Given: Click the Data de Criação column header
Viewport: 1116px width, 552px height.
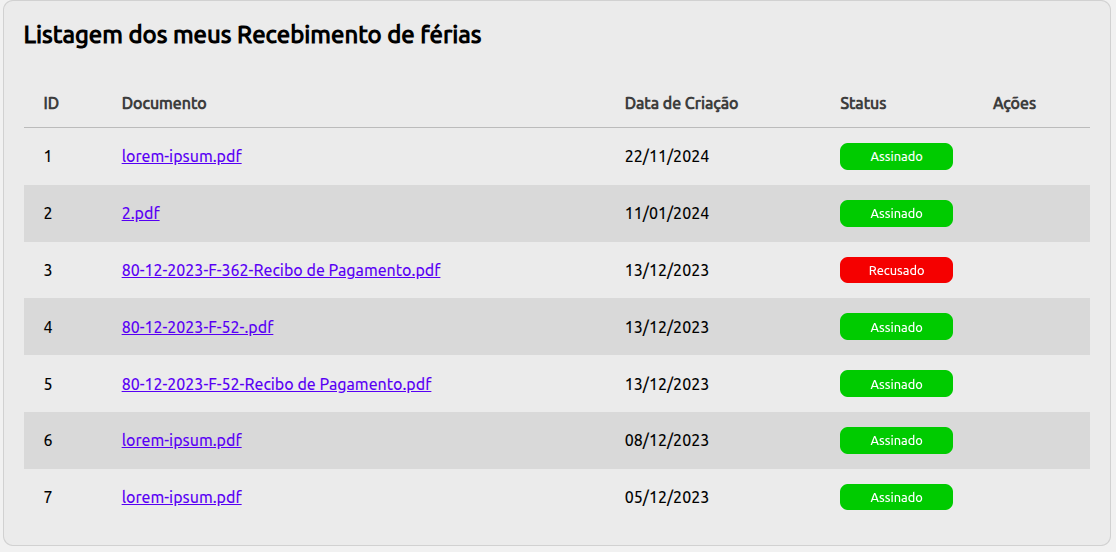Looking at the screenshot, I should [681, 103].
